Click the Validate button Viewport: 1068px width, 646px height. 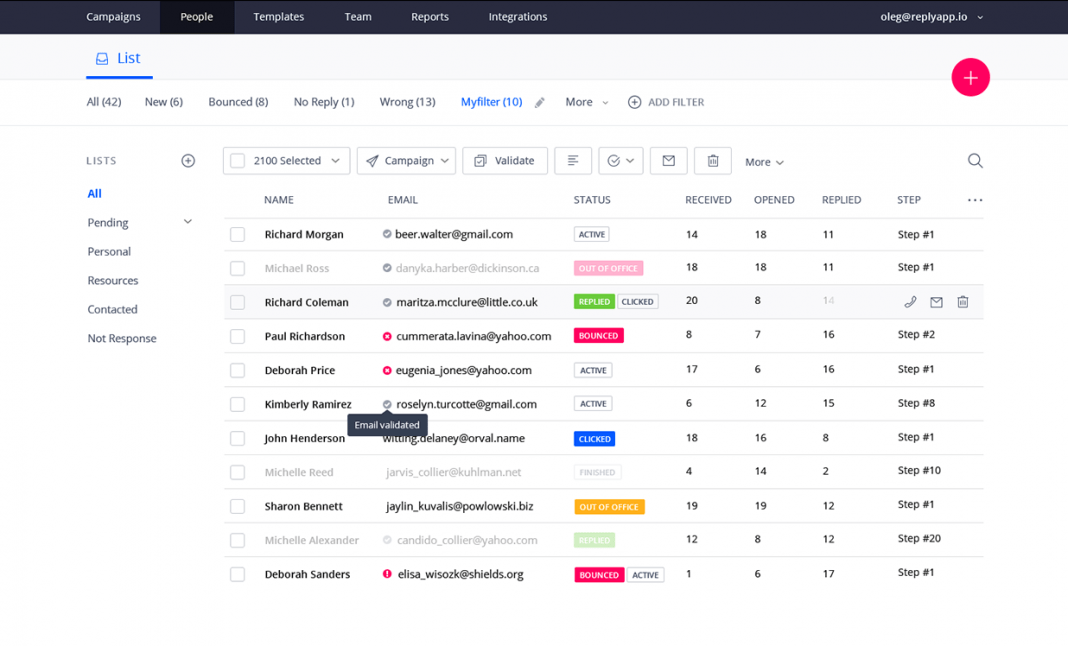click(x=505, y=161)
